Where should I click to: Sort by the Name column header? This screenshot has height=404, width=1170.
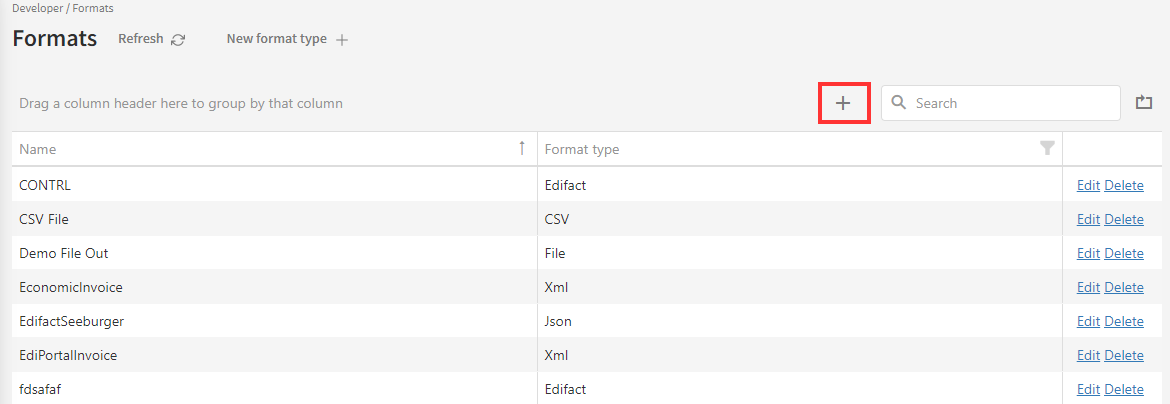point(38,149)
